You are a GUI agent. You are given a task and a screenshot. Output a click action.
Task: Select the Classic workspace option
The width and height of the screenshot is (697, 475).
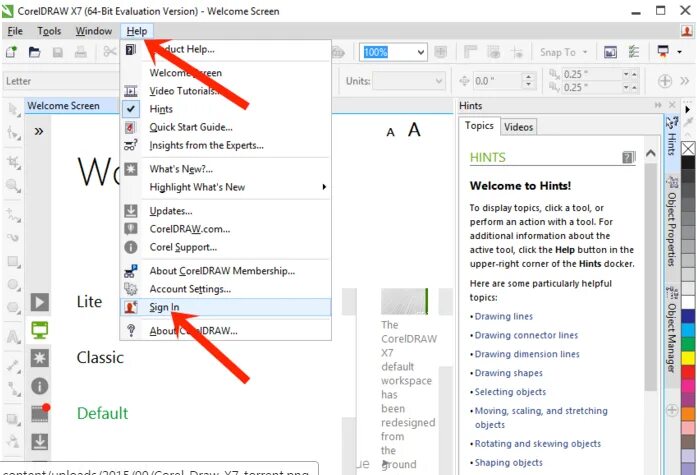[100, 358]
